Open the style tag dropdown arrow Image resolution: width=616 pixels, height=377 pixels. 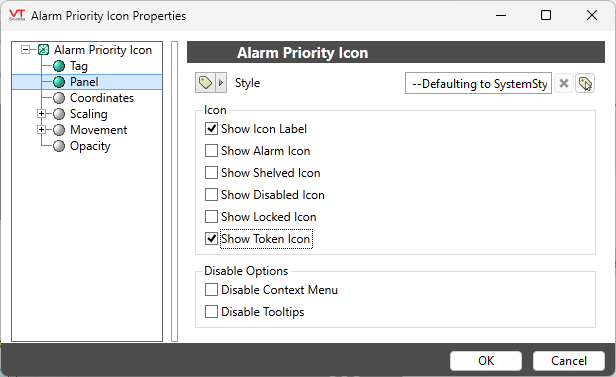221,83
